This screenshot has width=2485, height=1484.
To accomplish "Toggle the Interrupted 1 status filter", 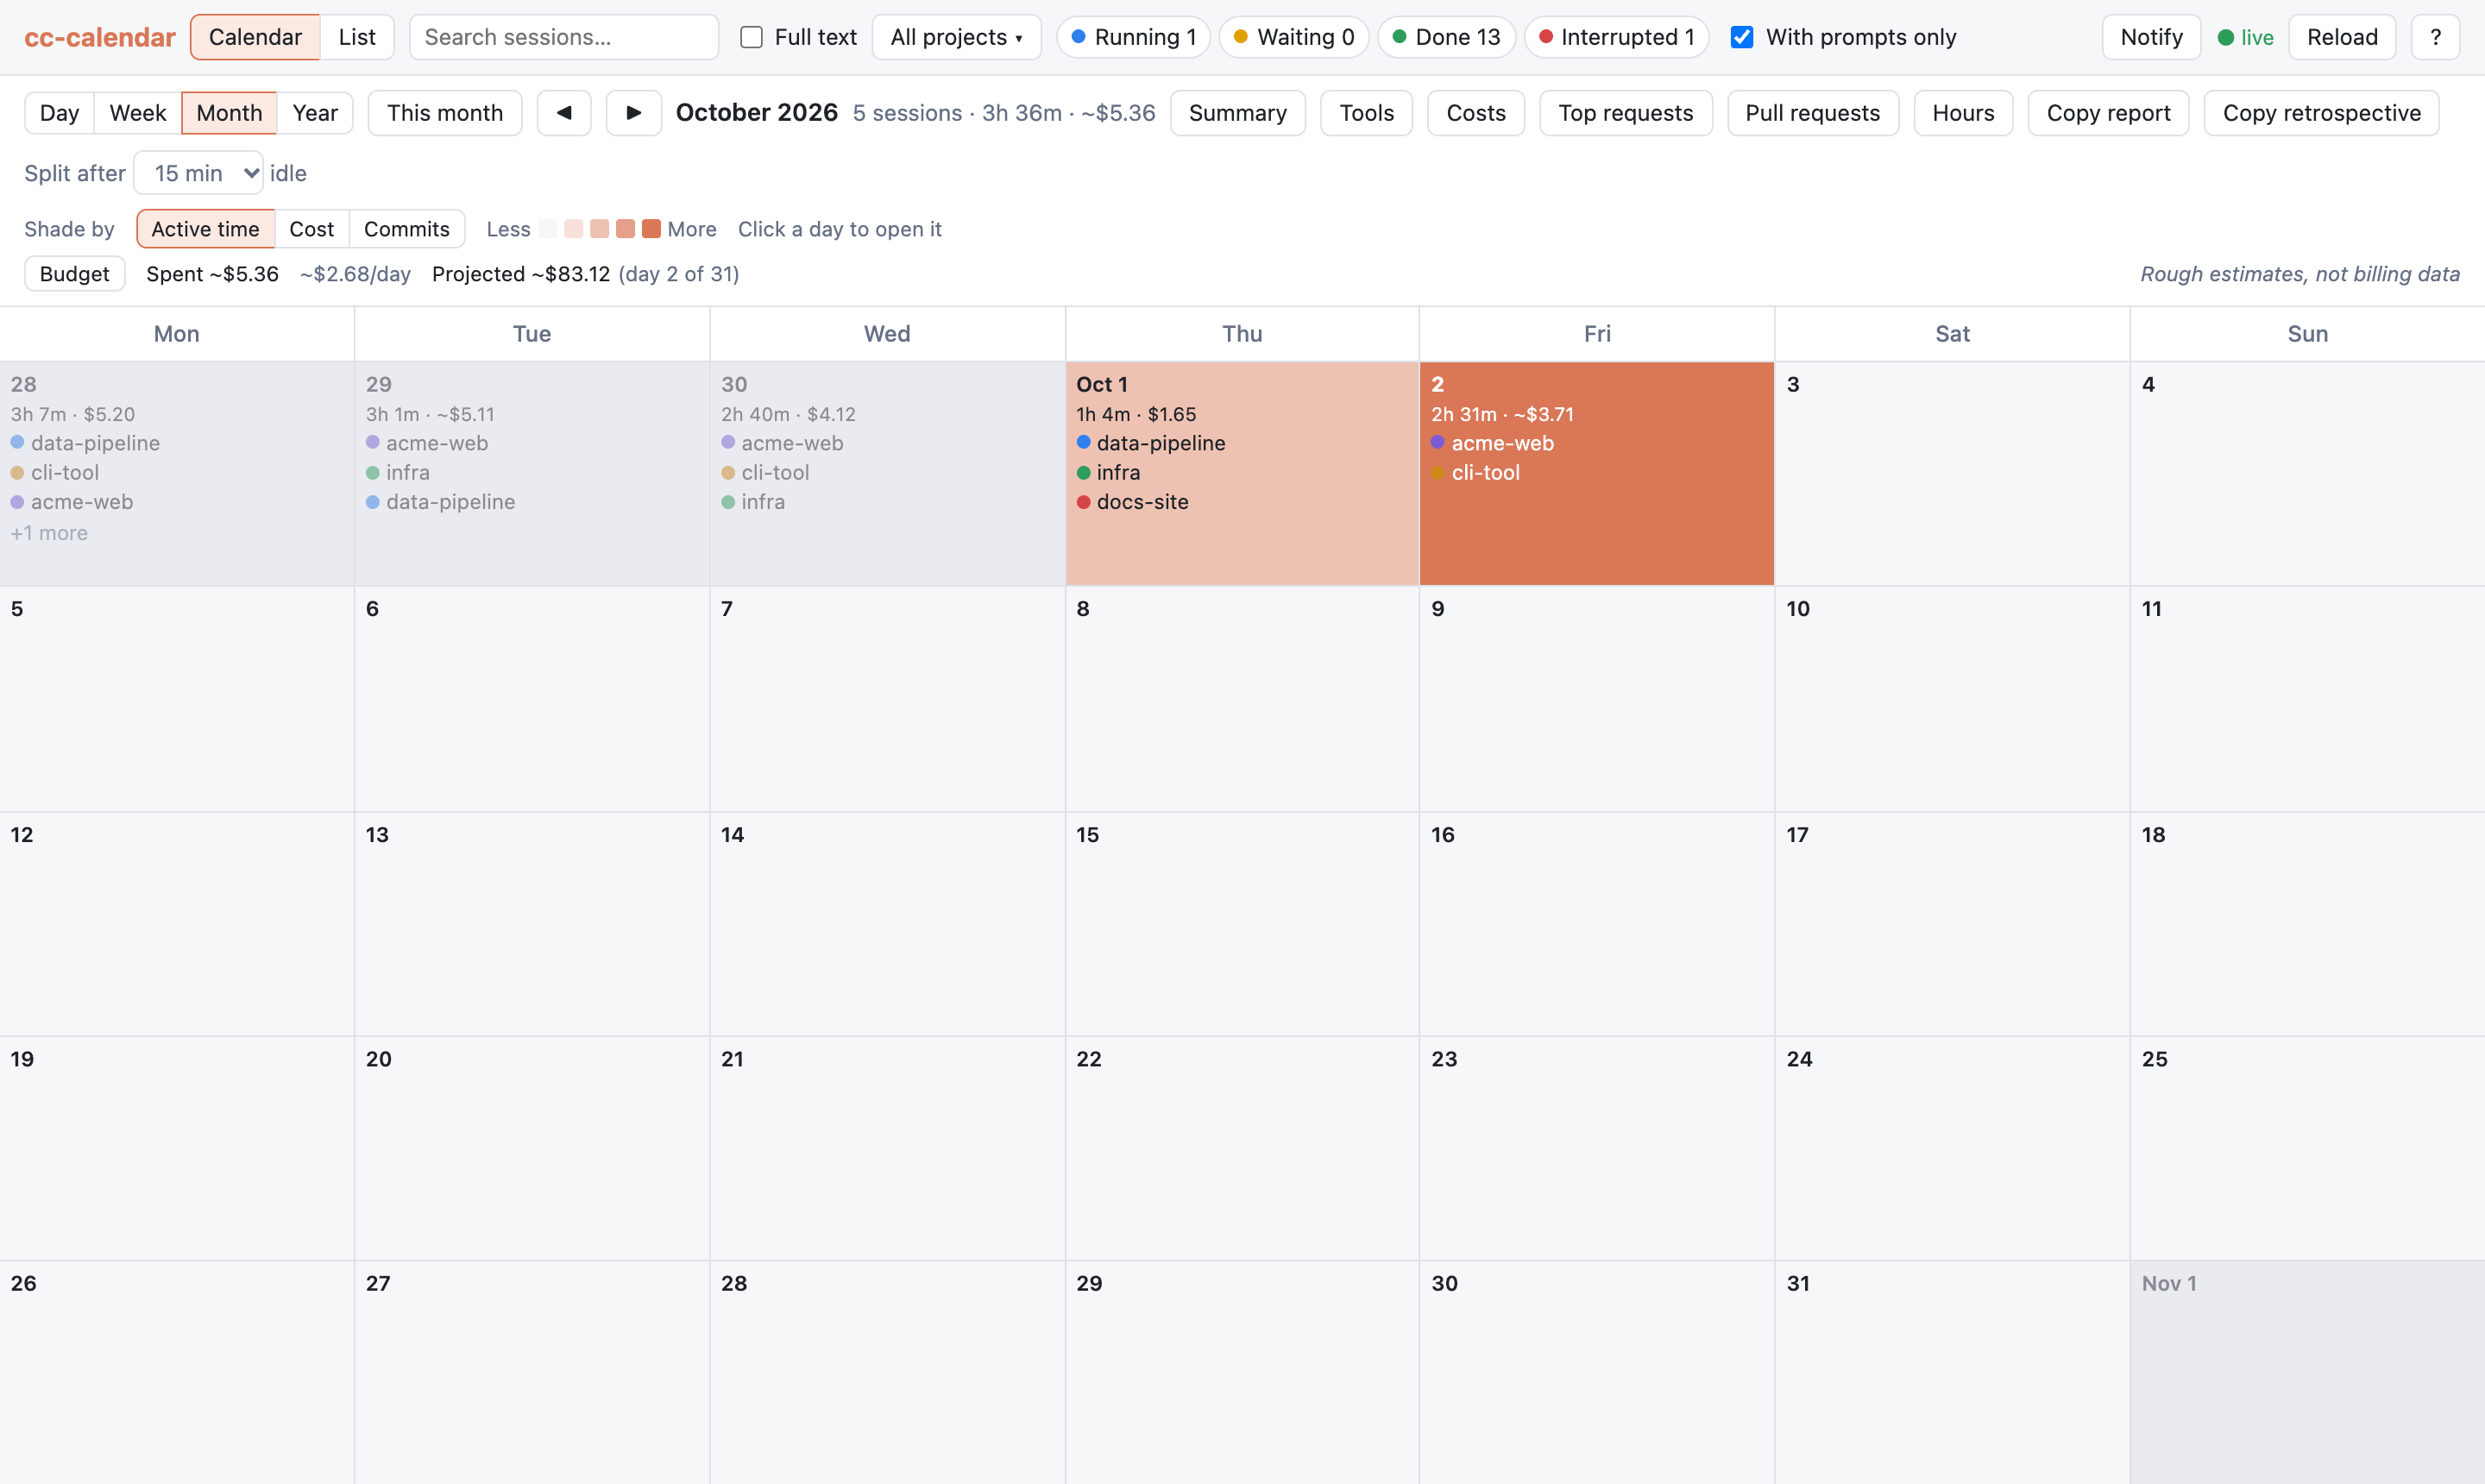I will (x=1616, y=37).
